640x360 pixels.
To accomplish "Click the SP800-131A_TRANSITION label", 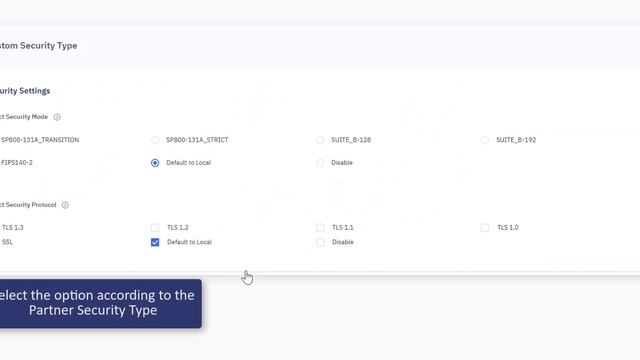I will tap(40, 140).
